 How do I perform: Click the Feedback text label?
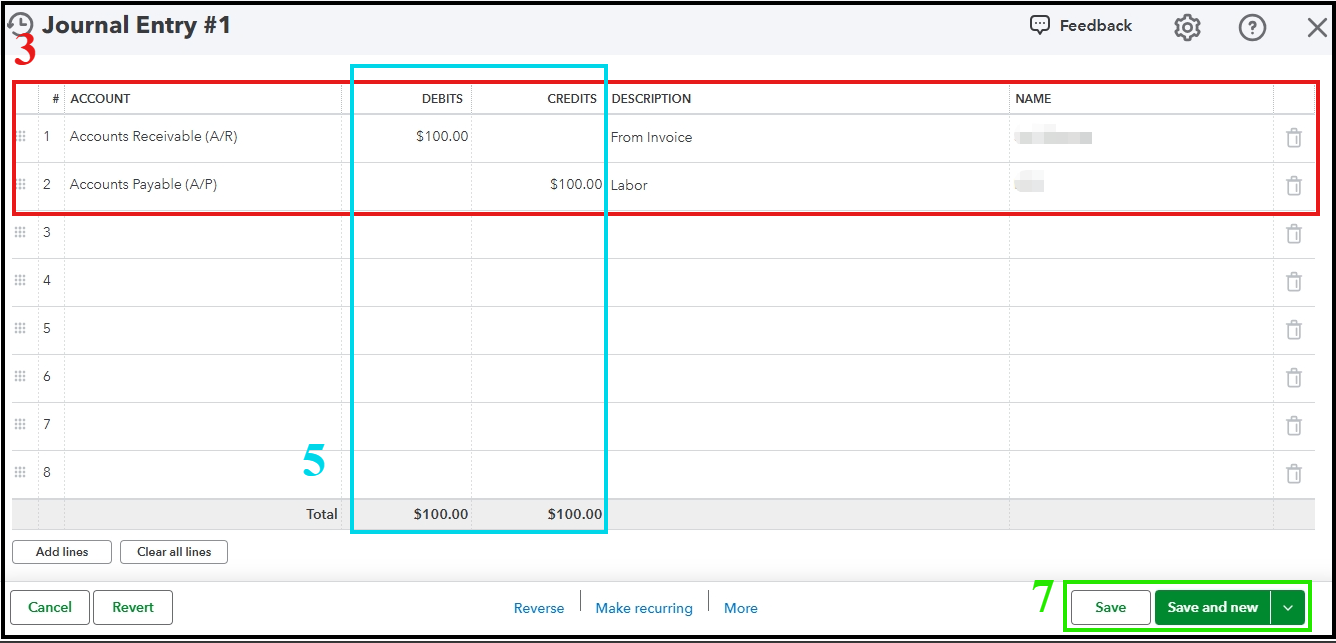(x=1096, y=26)
